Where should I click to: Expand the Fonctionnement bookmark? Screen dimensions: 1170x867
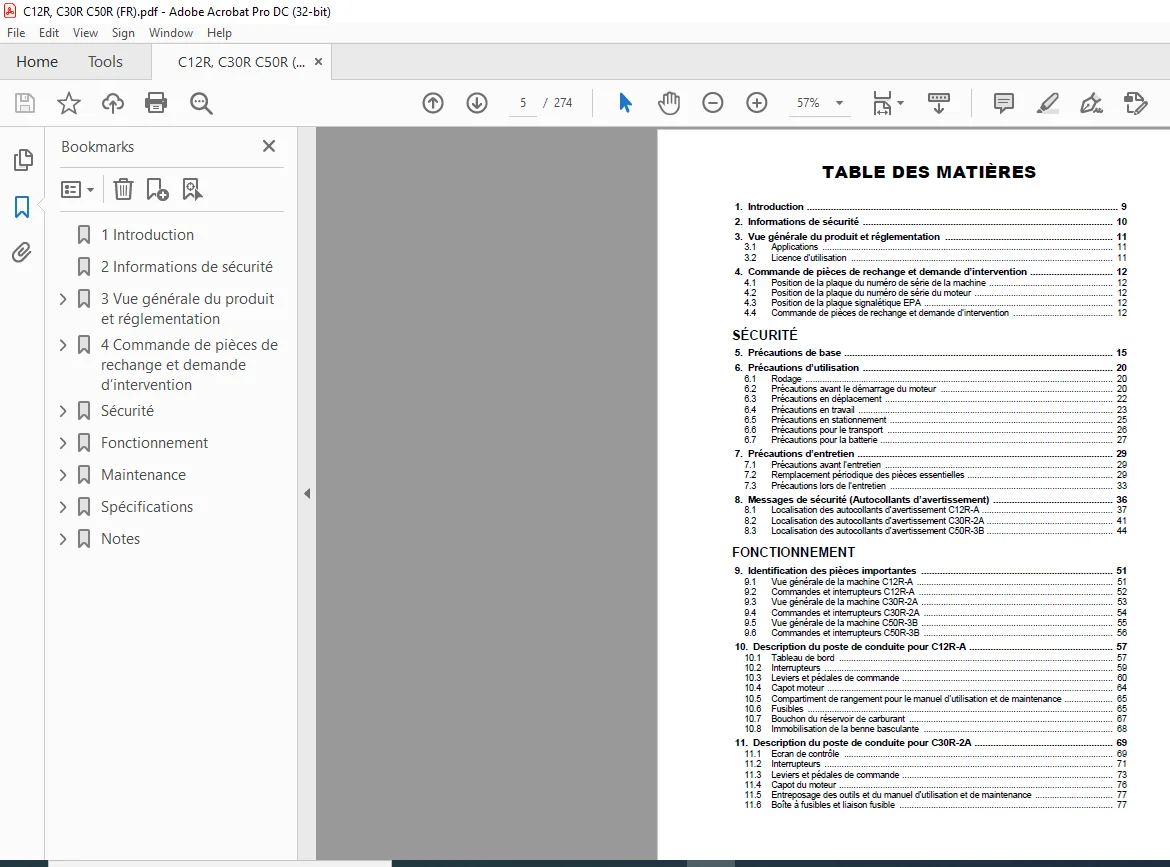(63, 443)
